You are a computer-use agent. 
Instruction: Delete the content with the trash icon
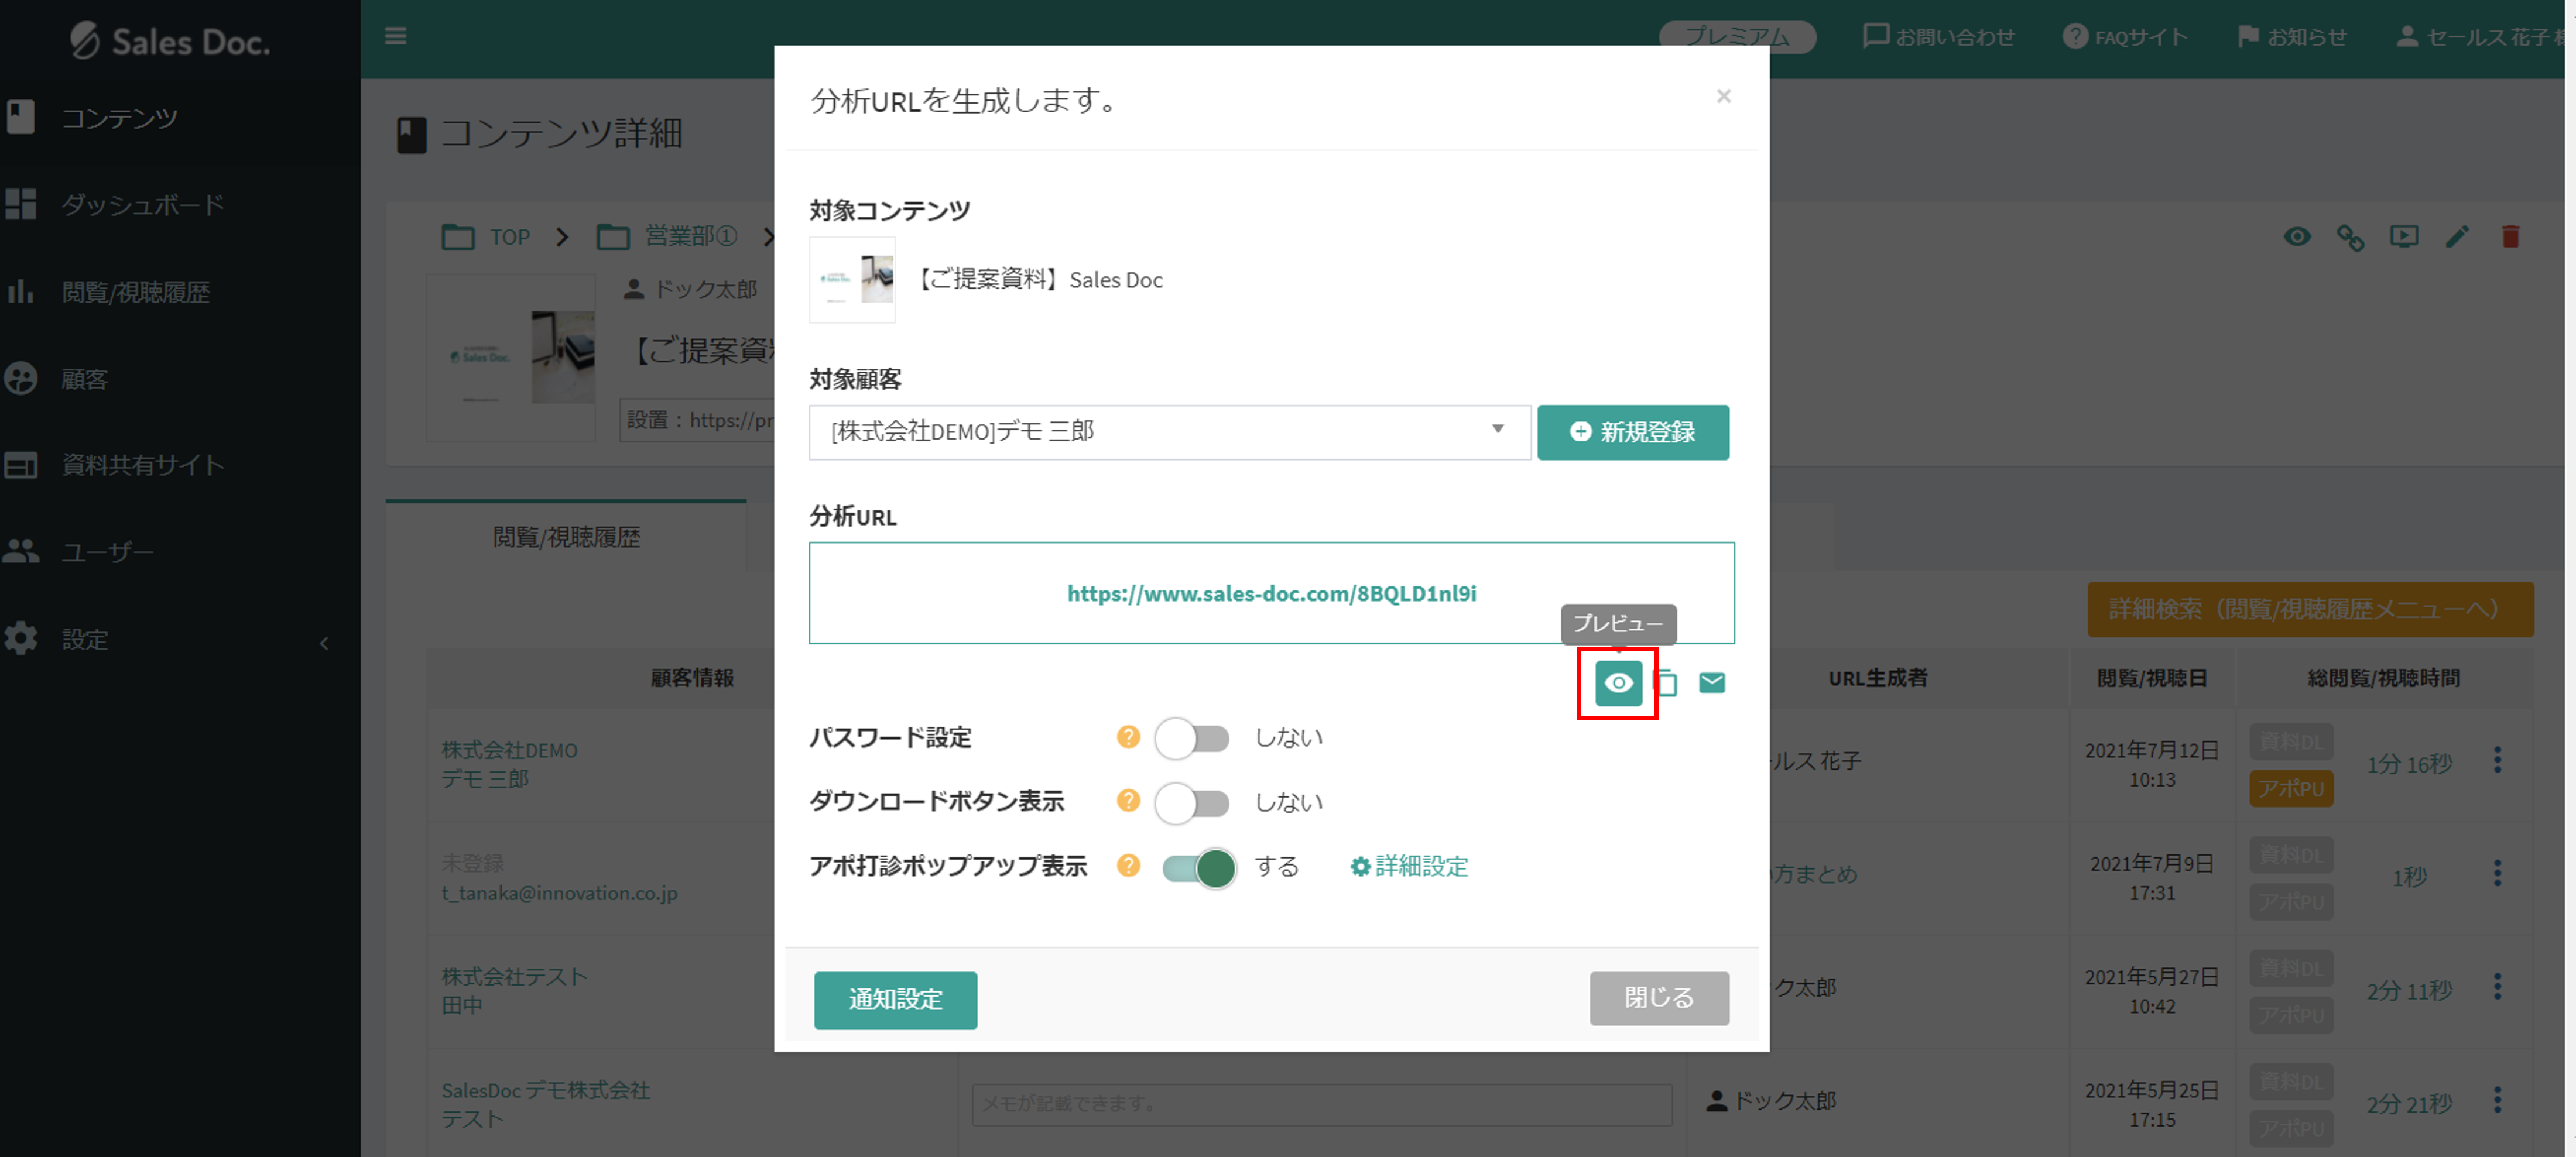tap(2510, 237)
